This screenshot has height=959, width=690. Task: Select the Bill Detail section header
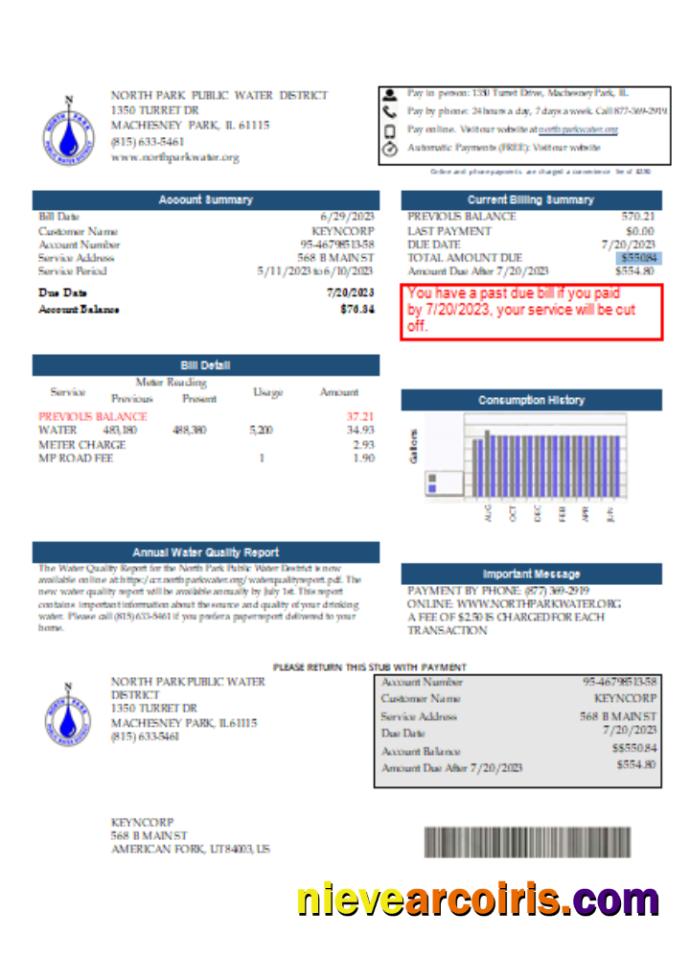coord(205,366)
